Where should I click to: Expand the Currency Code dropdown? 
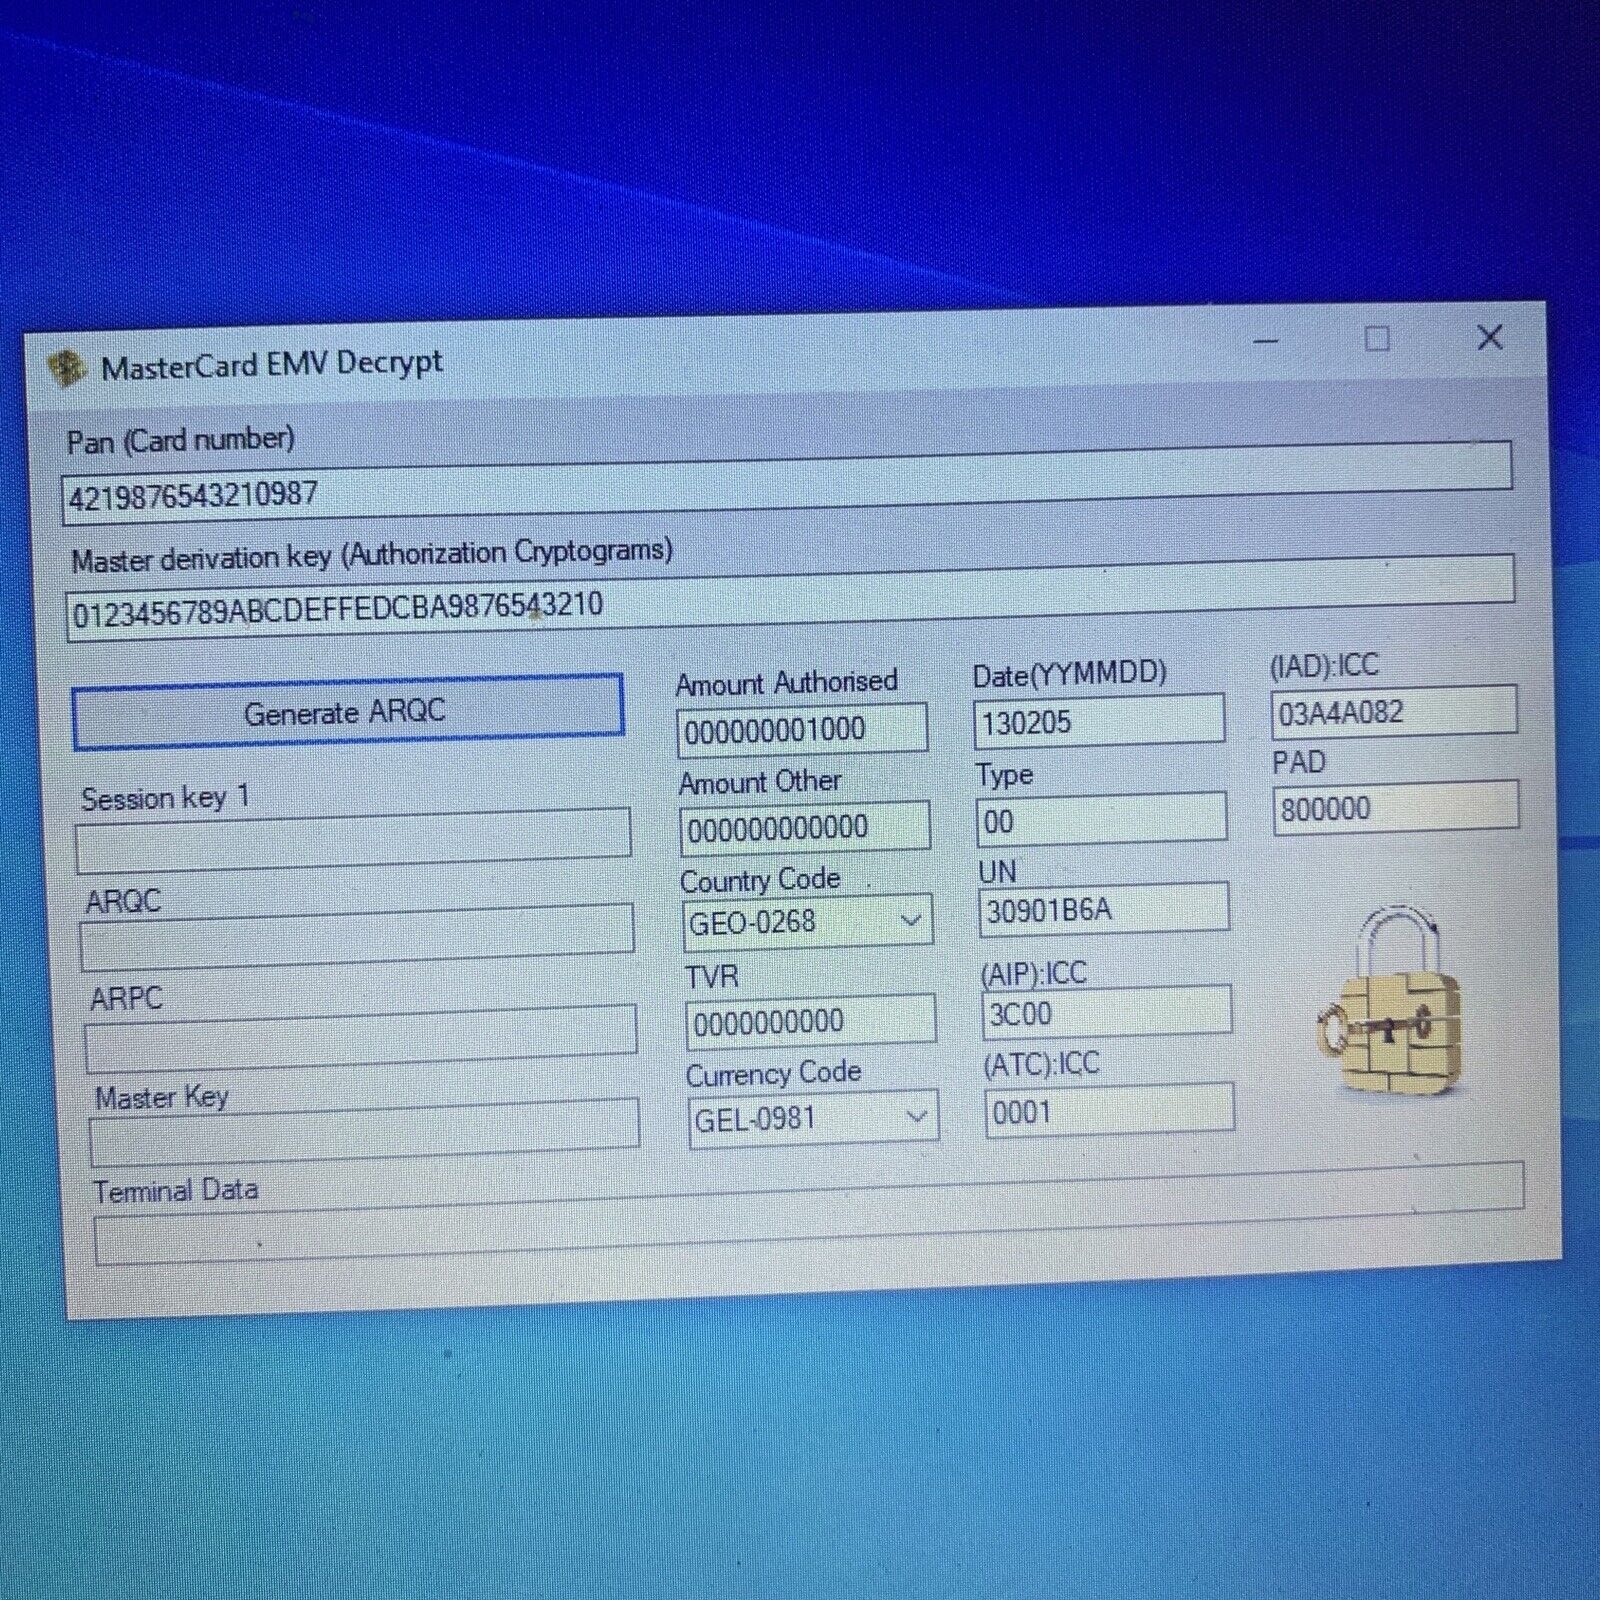click(x=915, y=1117)
